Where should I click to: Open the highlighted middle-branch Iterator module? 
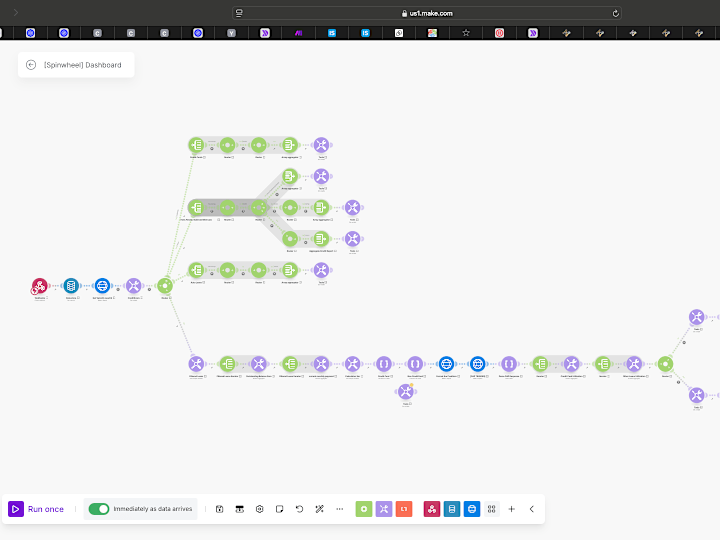pyautogui.click(x=196, y=208)
